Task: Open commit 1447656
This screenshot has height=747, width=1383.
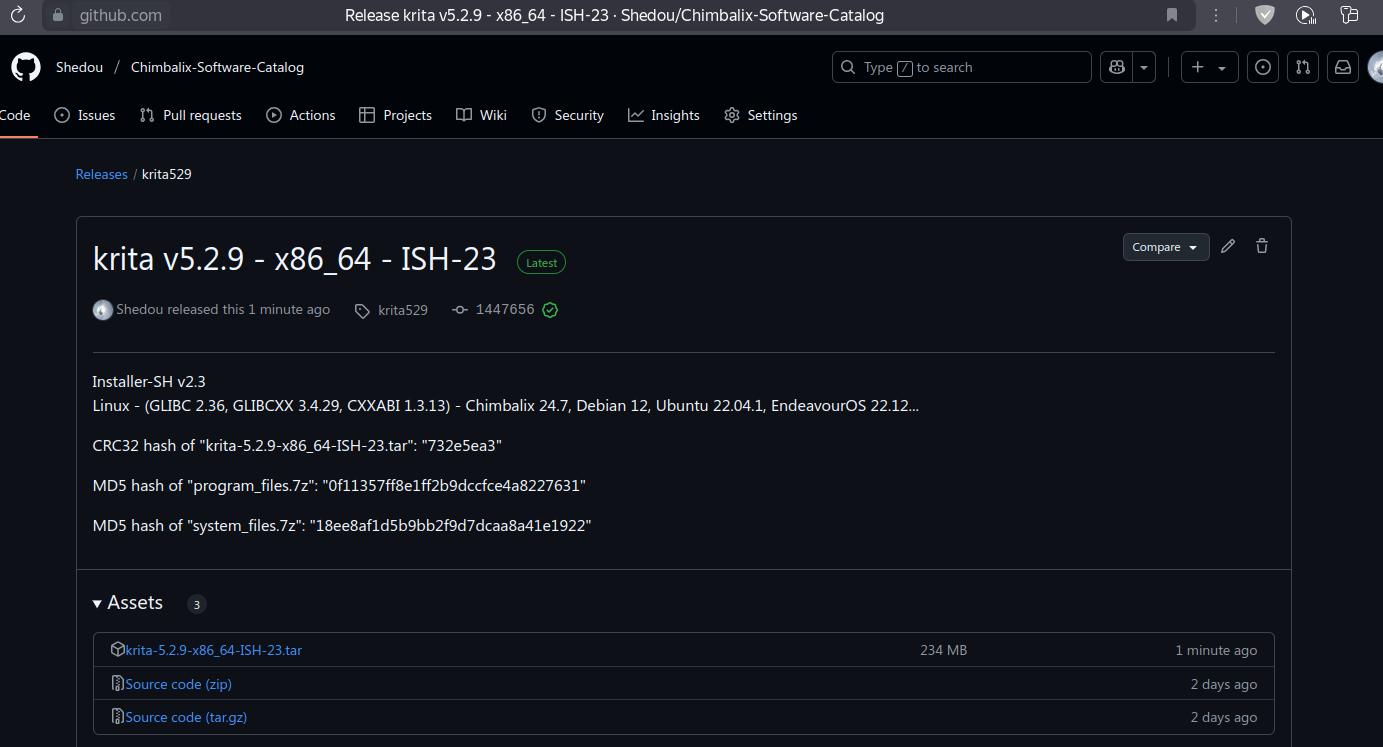Action: point(505,310)
